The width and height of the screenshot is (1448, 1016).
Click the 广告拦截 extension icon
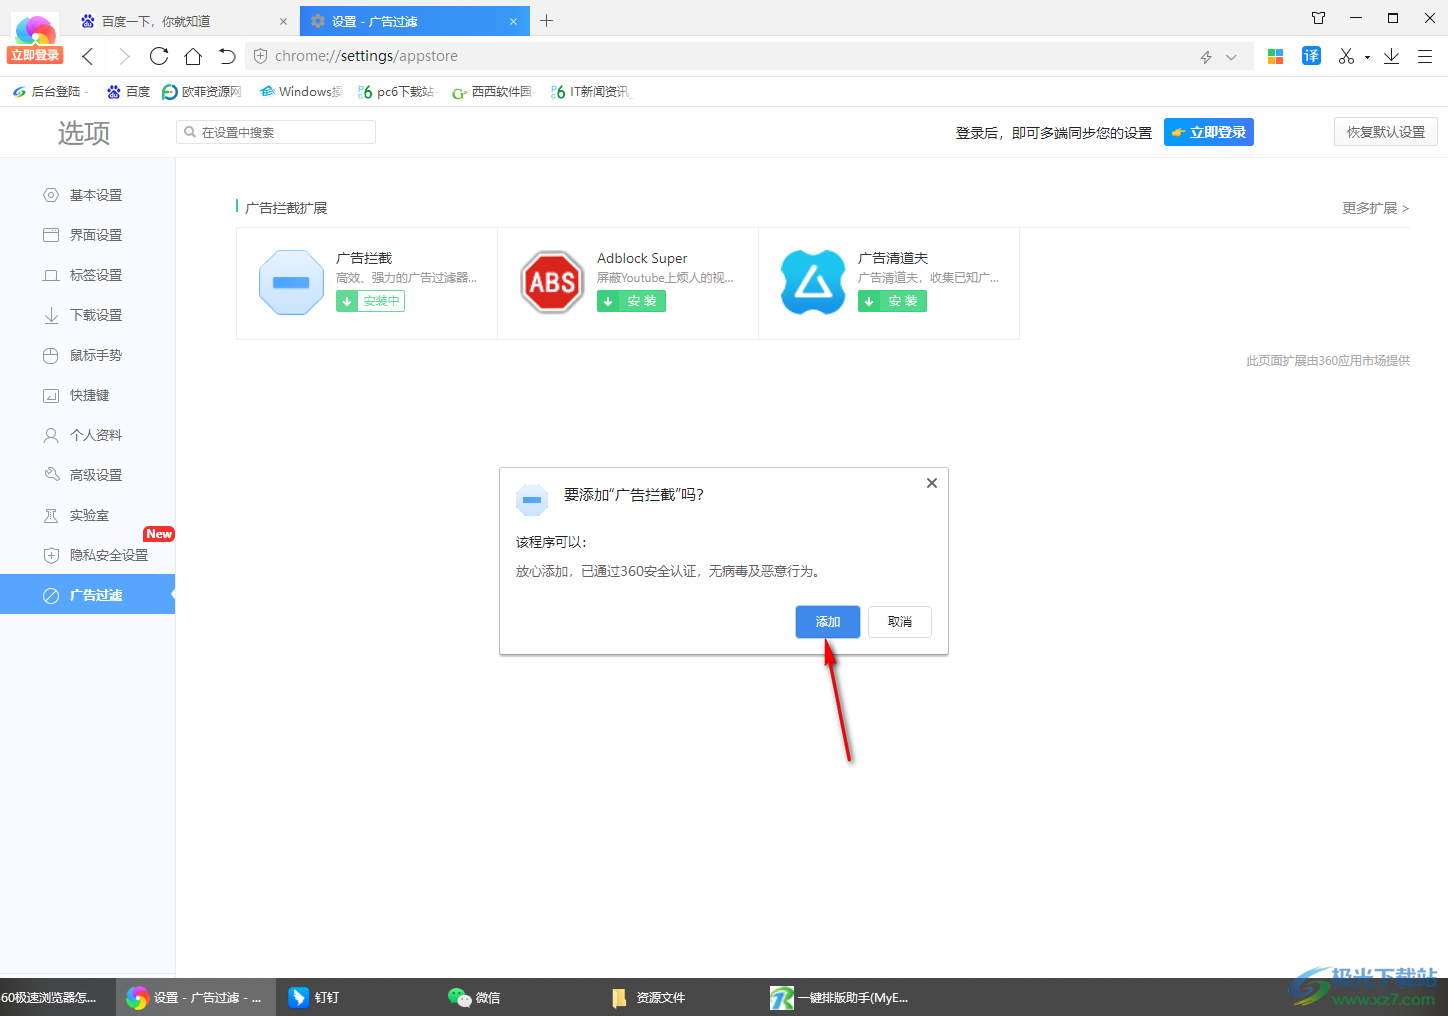[x=291, y=283]
